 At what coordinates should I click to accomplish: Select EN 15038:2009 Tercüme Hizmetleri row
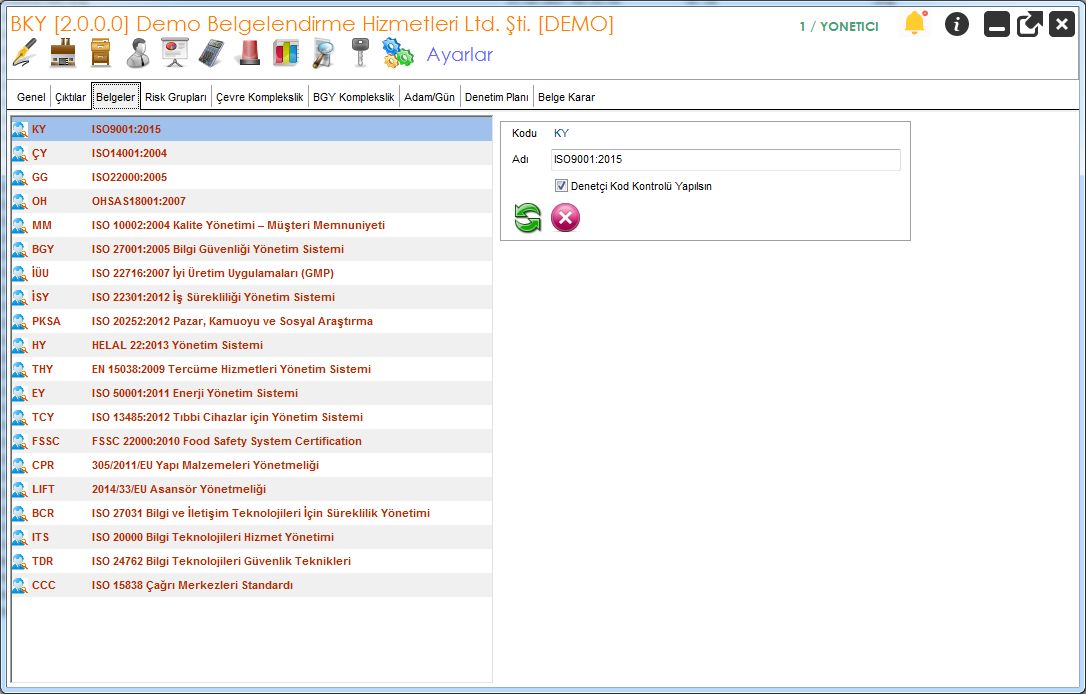click(x=251, y=369)
